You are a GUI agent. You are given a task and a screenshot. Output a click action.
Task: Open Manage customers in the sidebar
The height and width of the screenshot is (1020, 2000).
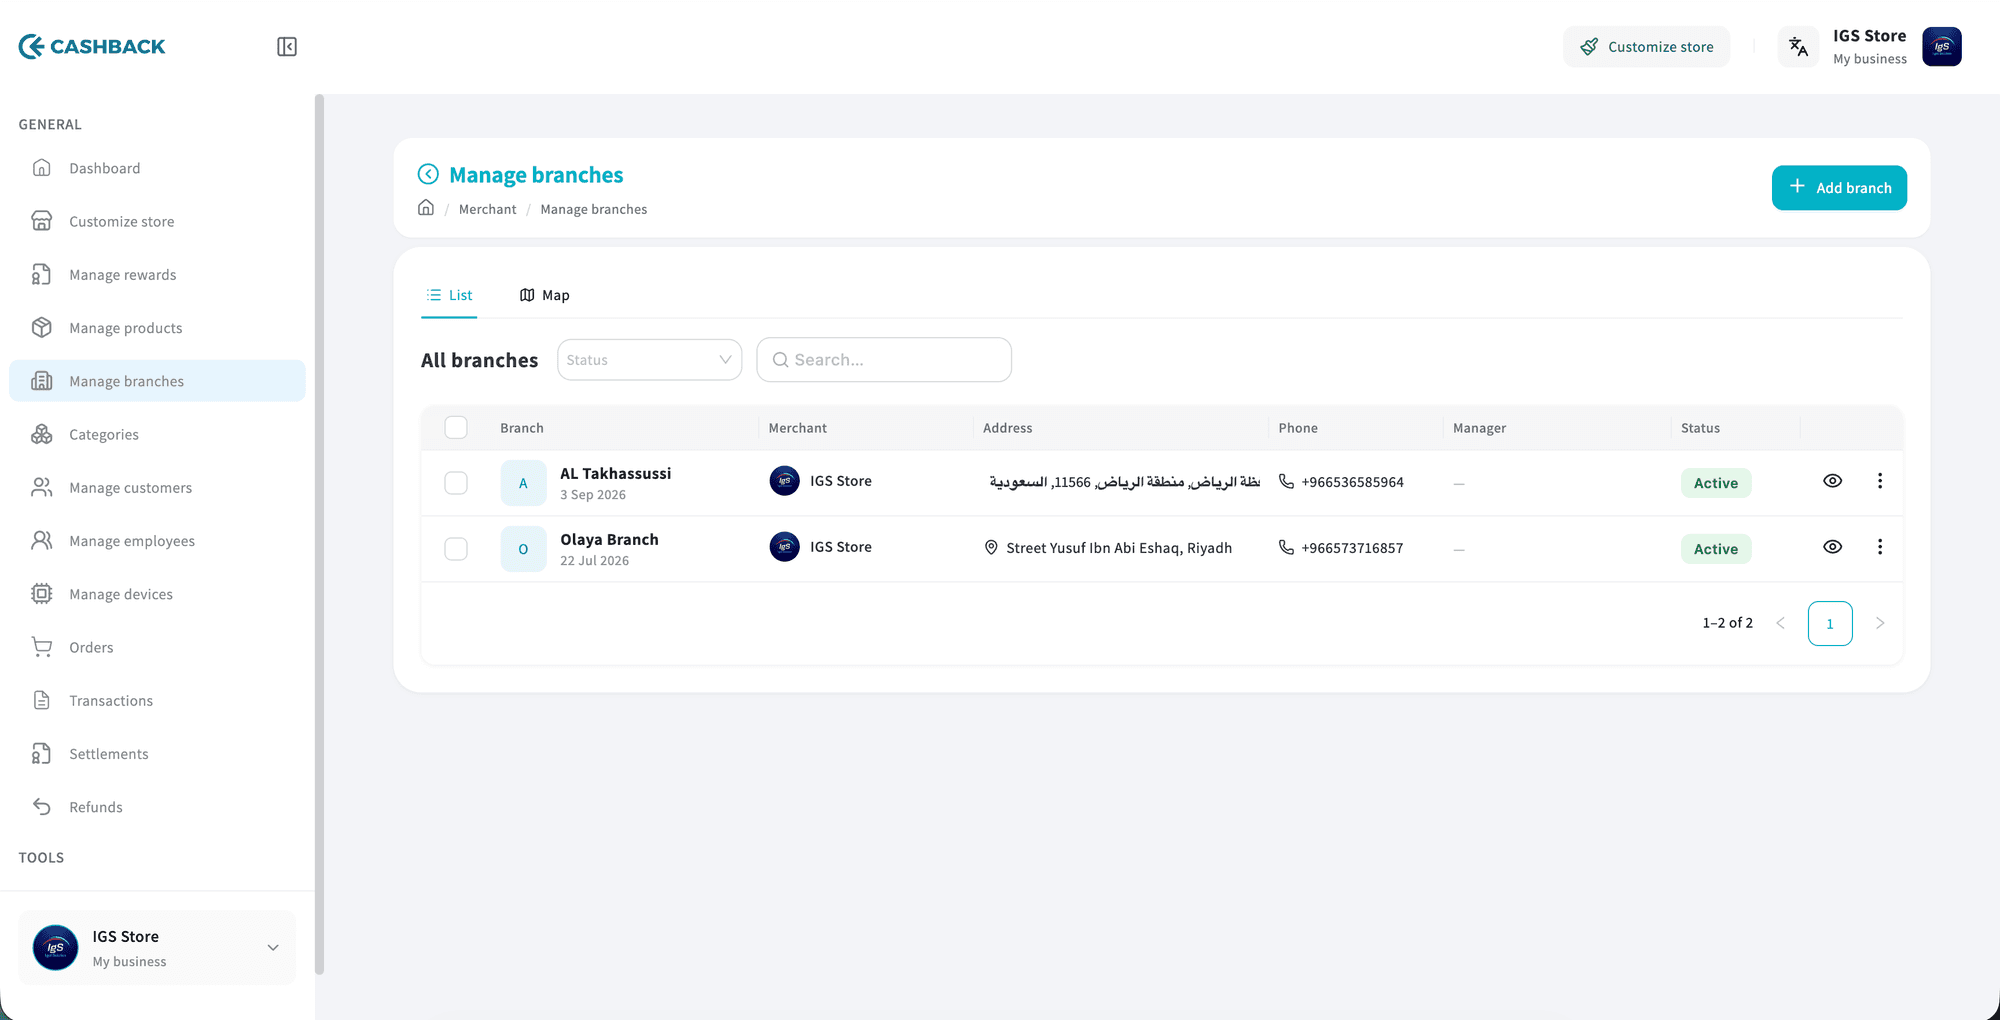(157, 487)
